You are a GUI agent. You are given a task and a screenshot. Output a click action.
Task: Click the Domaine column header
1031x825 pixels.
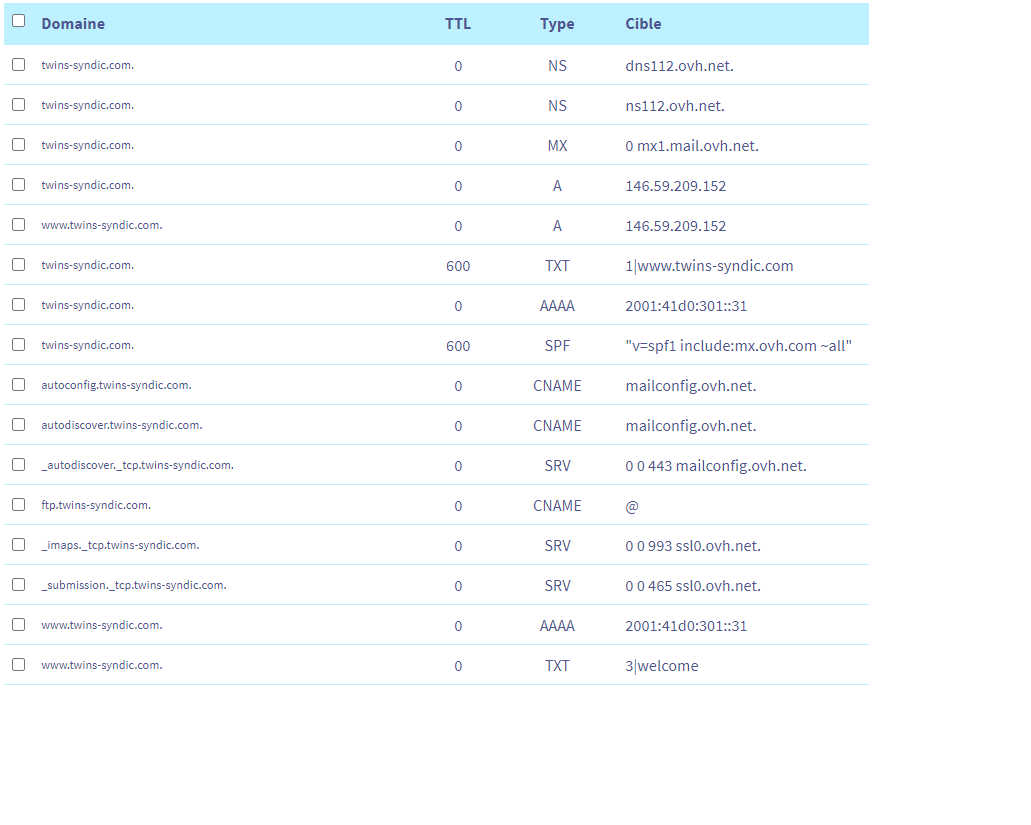[73, 24]
